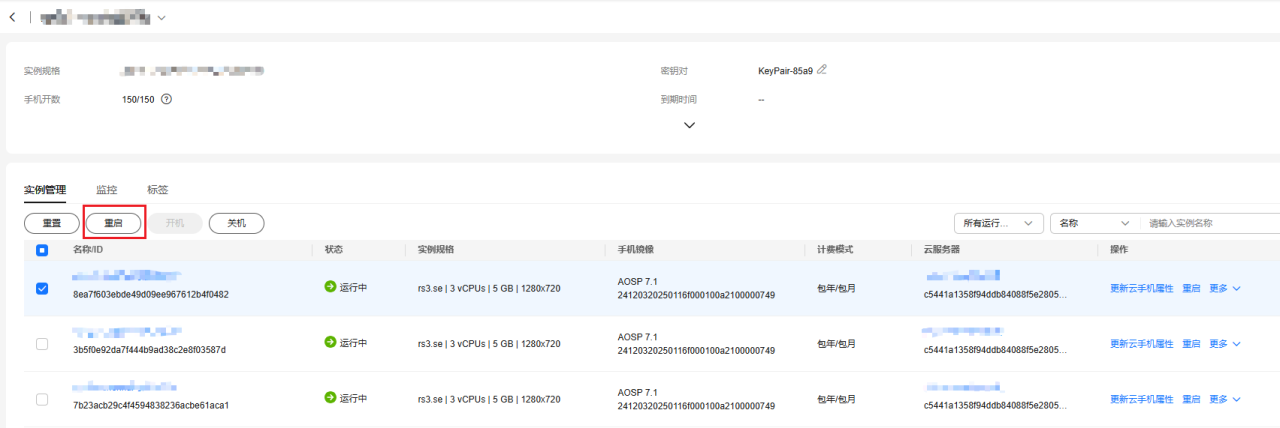
Task: Click the instance name search field
Action: click(1210, 223)
